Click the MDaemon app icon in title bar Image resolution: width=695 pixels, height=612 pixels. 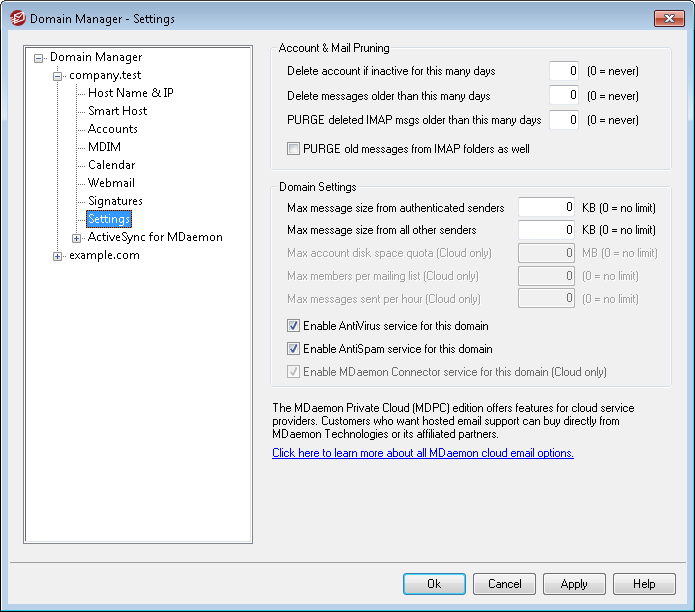click(18, 18)
